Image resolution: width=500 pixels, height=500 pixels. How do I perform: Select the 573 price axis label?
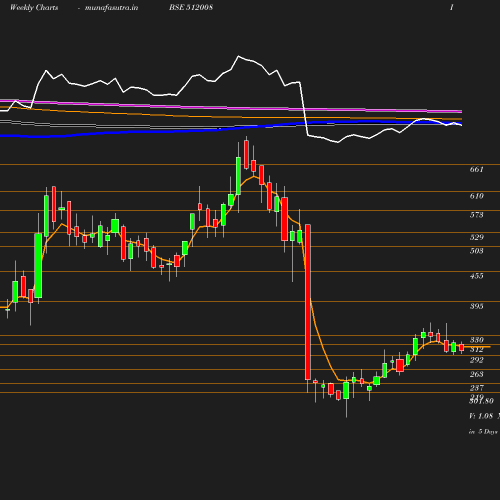(x=477, y=215)
